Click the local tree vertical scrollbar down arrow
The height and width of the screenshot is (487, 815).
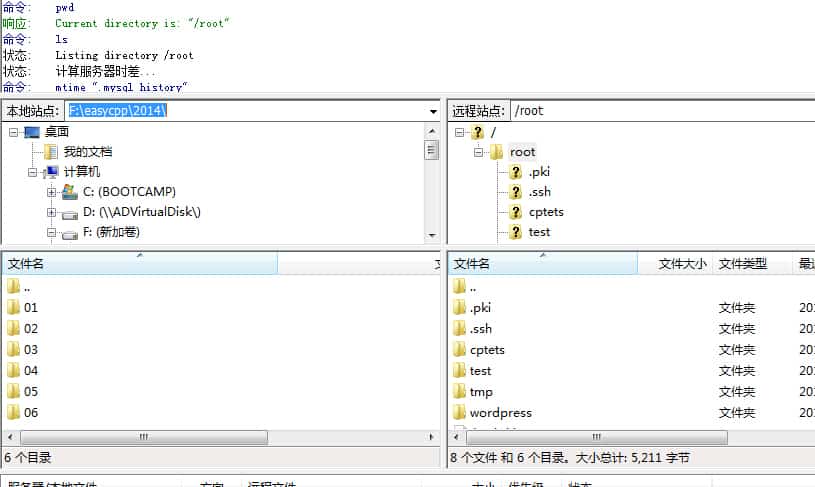pyautogui.click(x=432, y=236)
